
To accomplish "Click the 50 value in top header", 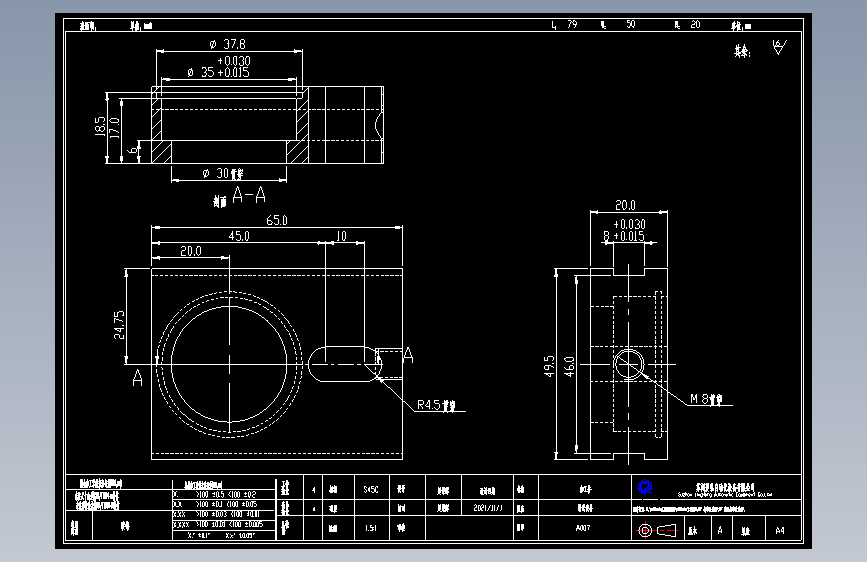I will pos(631,24).
